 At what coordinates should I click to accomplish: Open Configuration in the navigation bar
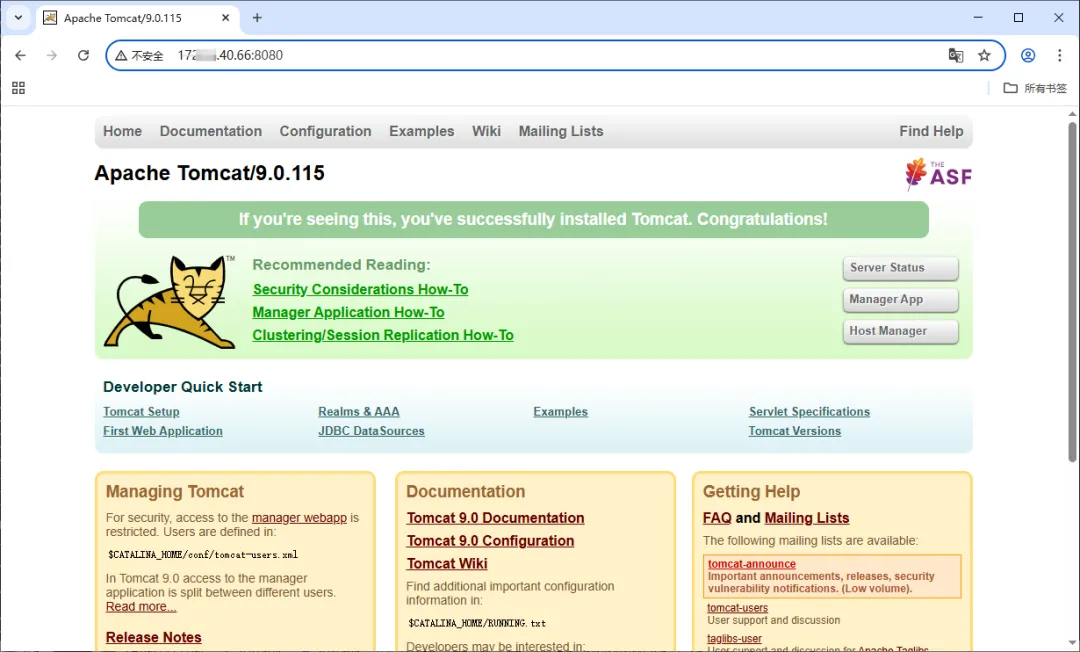coord(325,131)
